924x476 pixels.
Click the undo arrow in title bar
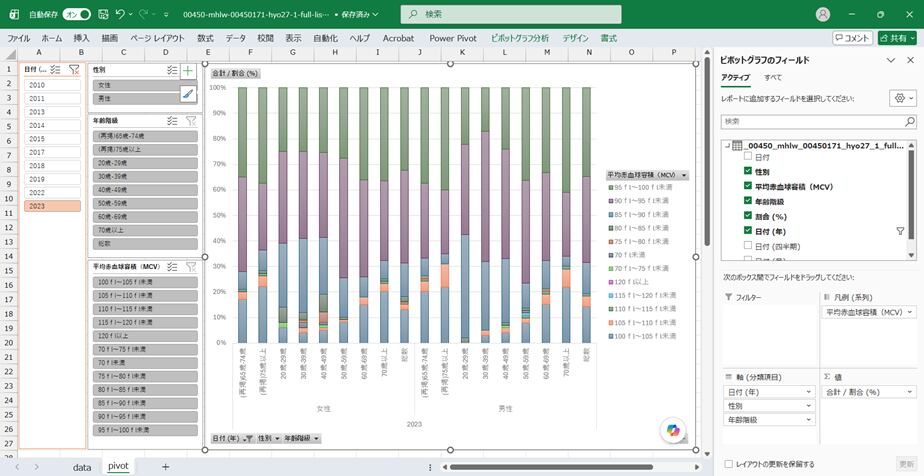[120, 14]
